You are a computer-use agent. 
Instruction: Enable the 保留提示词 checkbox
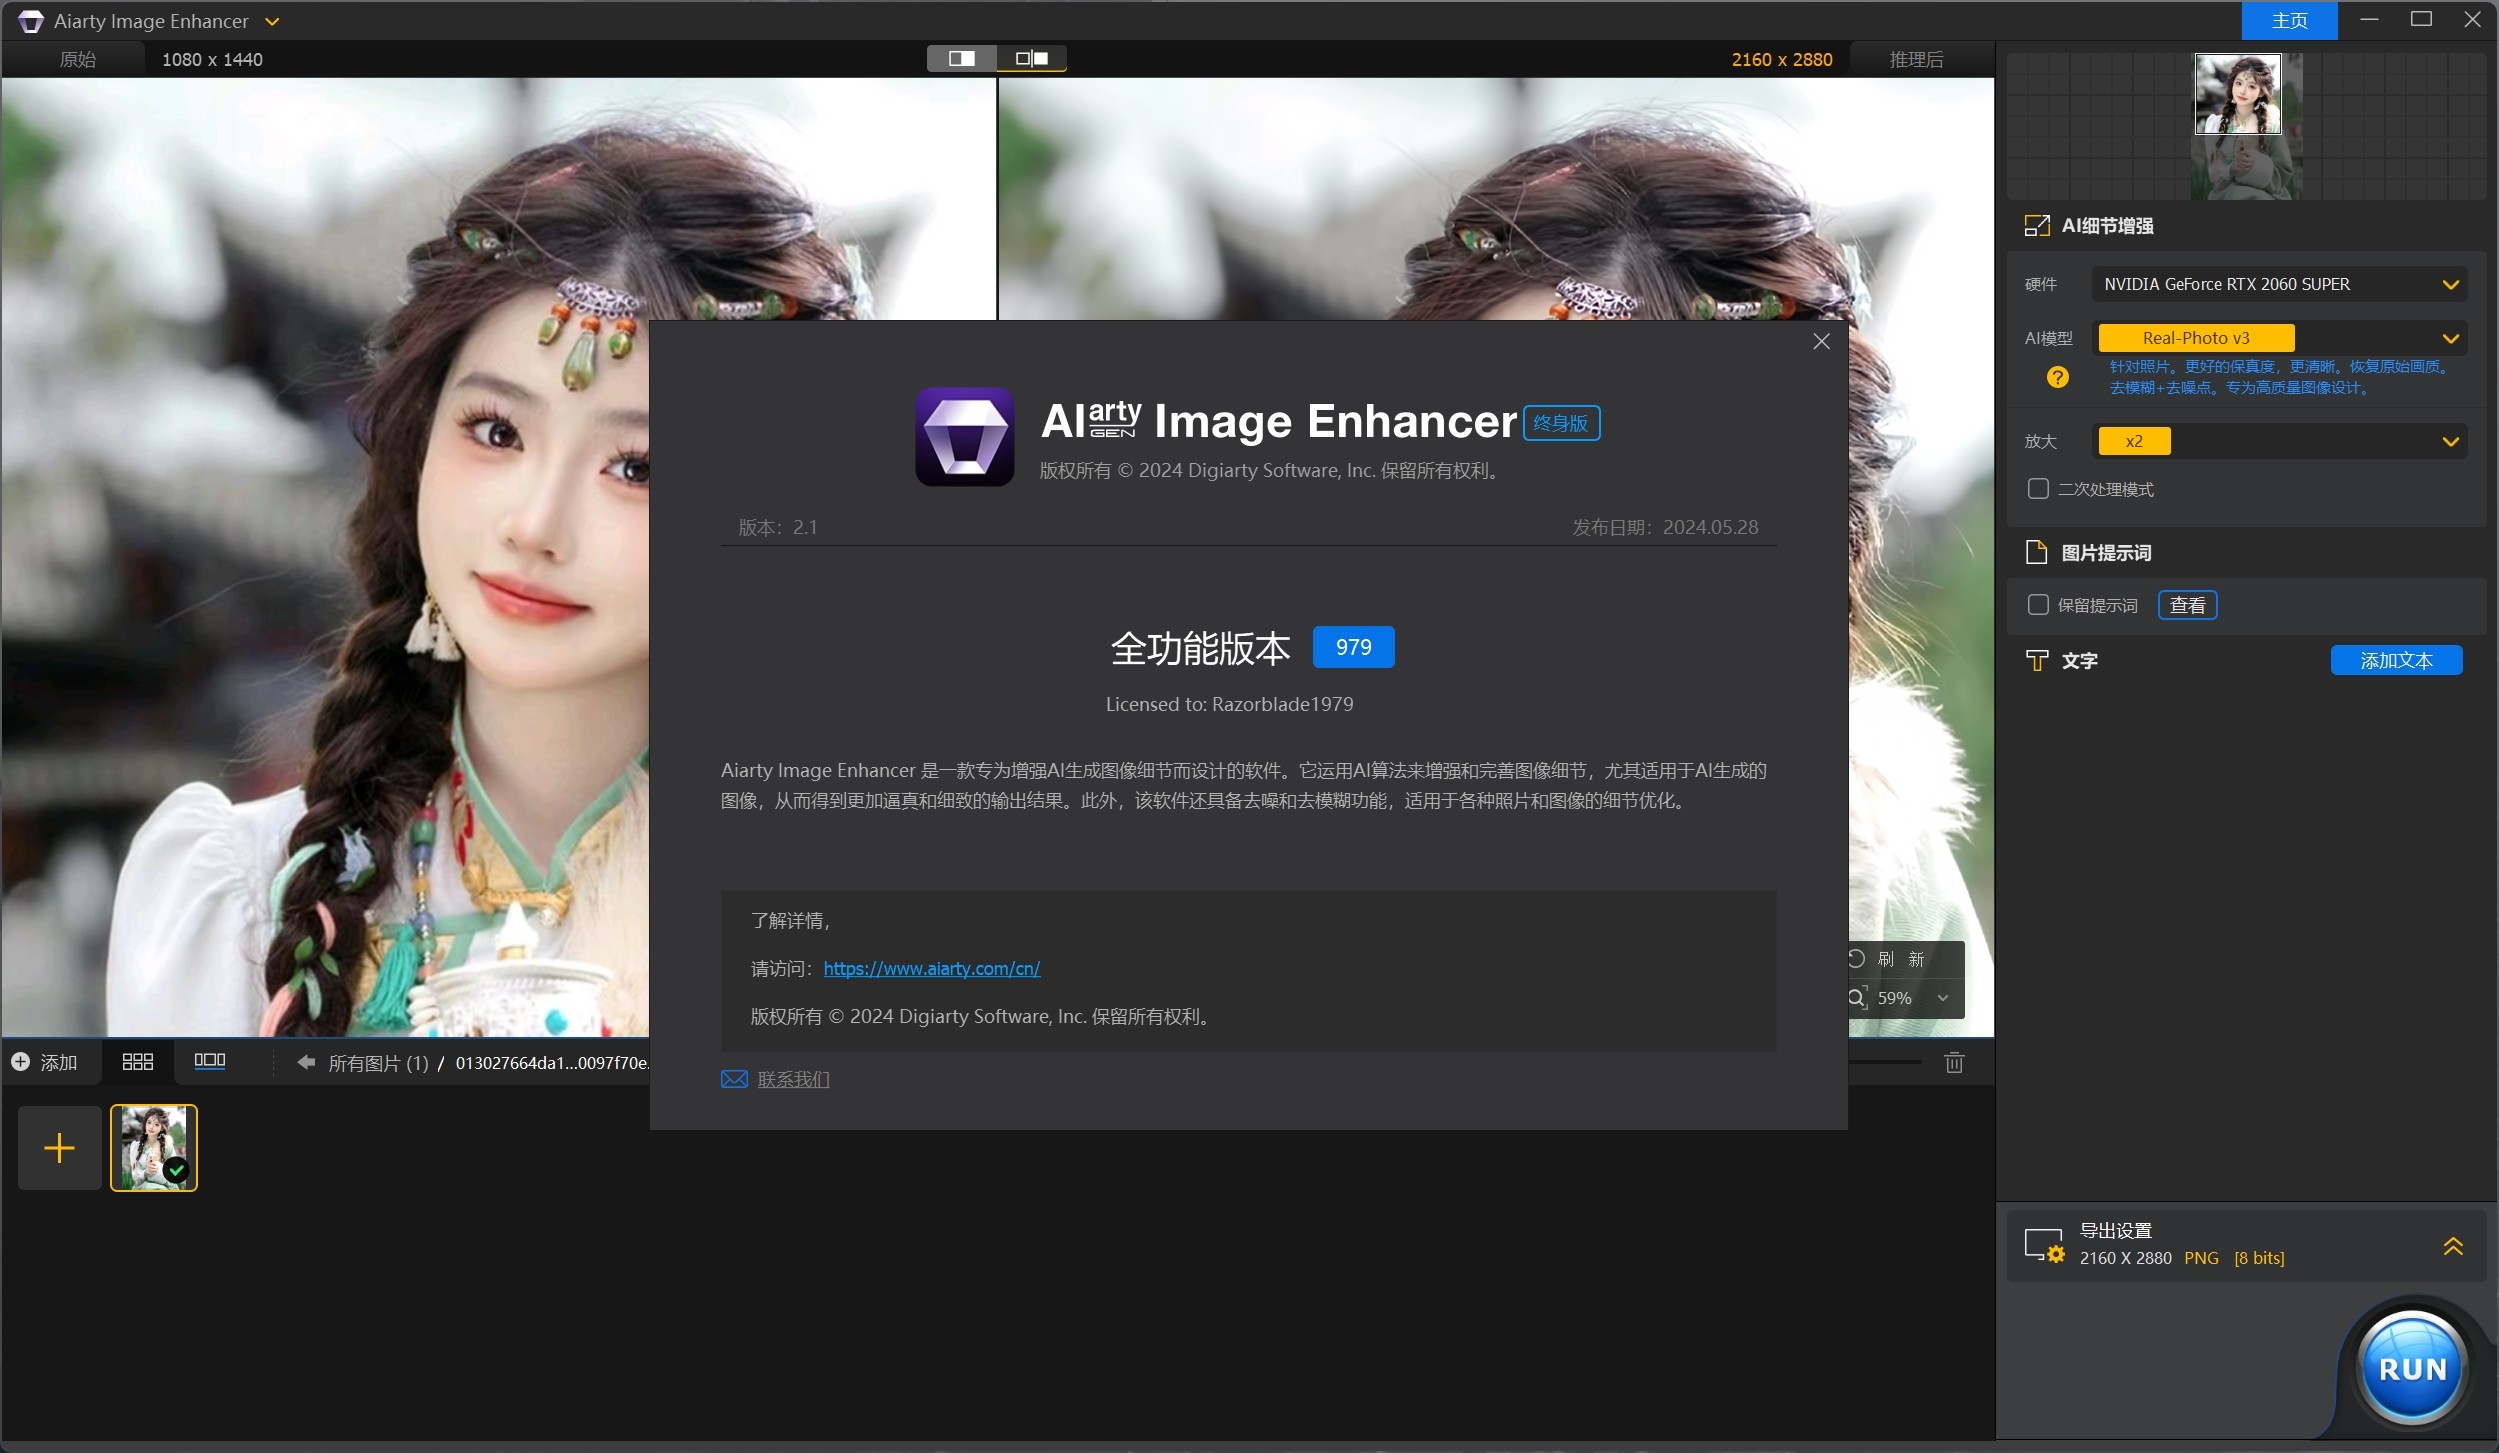tap(2037, 605)
